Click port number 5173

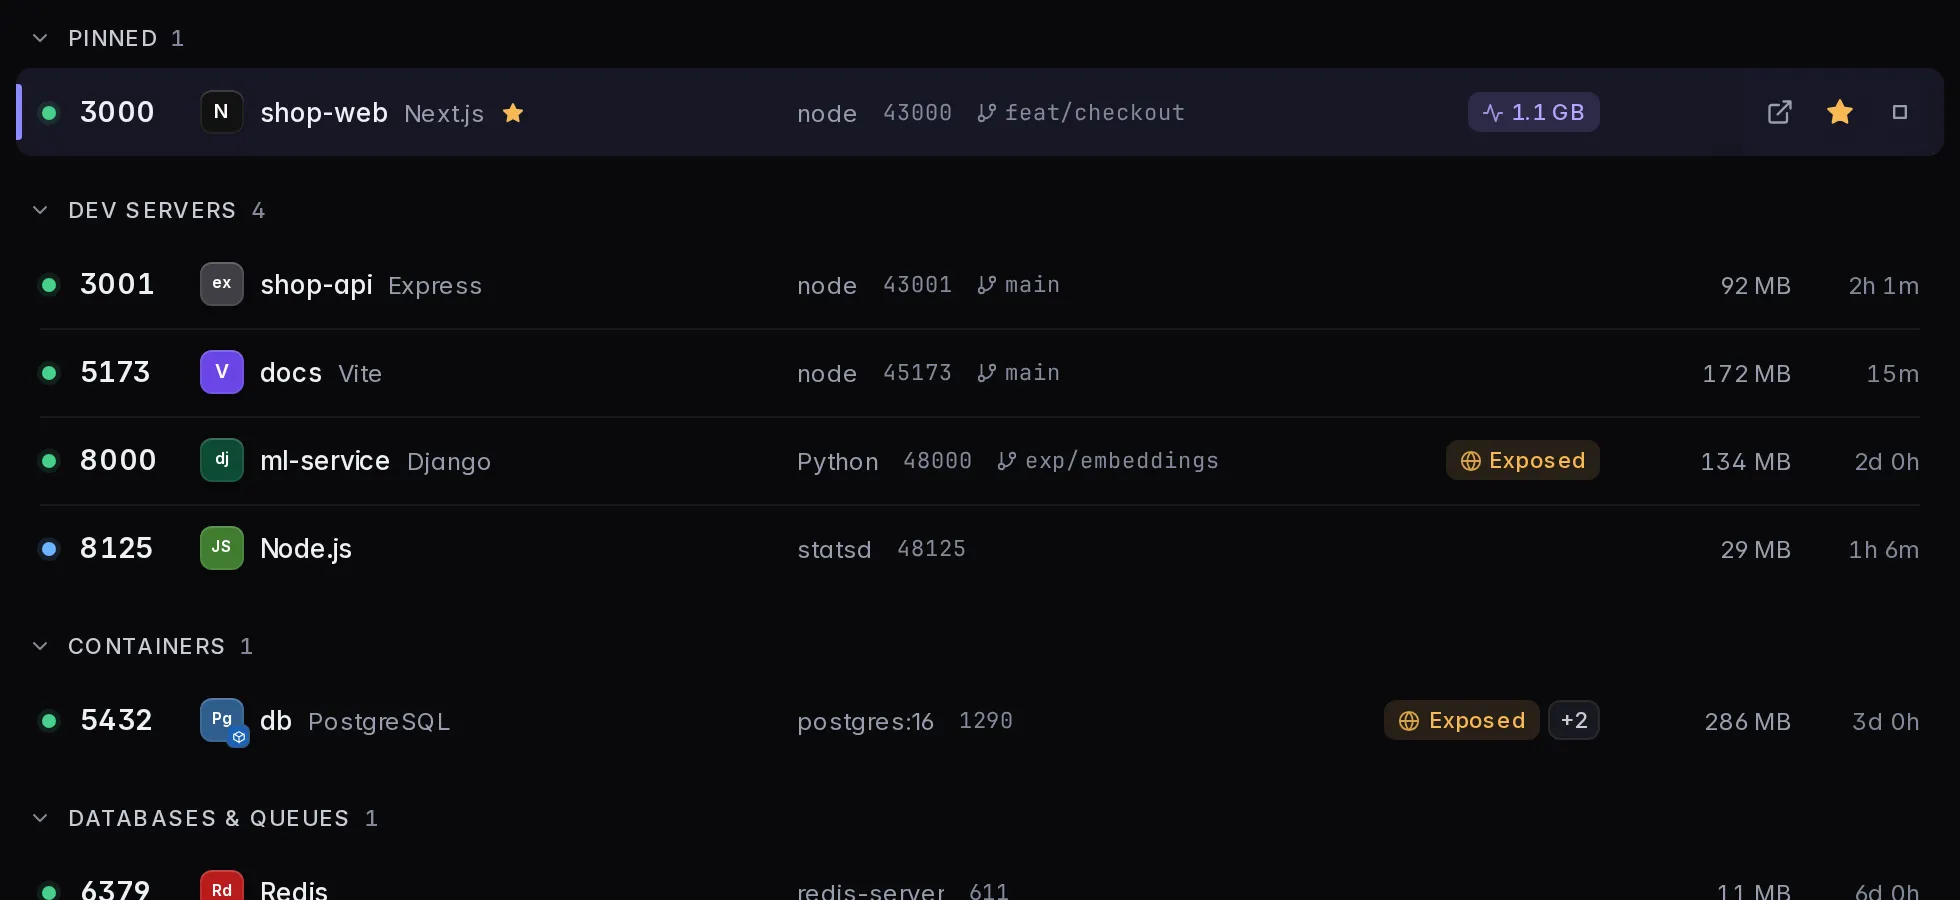[x=115, y=372]
